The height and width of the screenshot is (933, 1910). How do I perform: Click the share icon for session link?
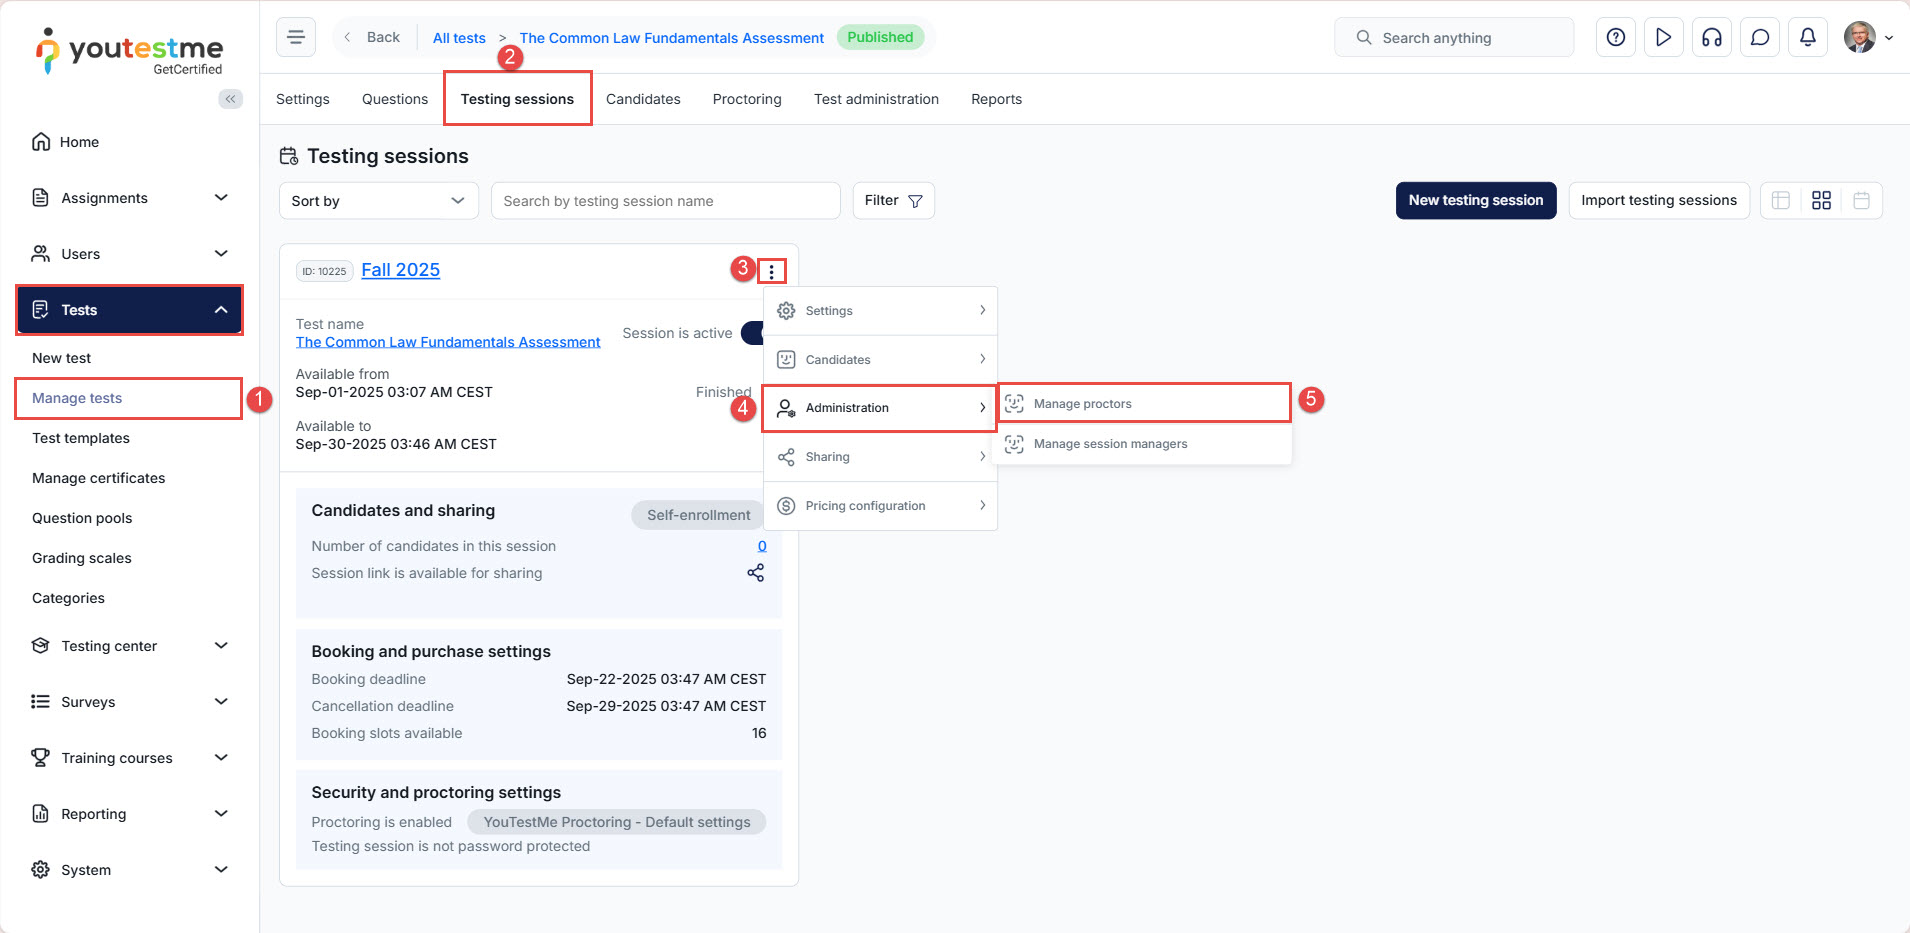click(x=755, y=573)
